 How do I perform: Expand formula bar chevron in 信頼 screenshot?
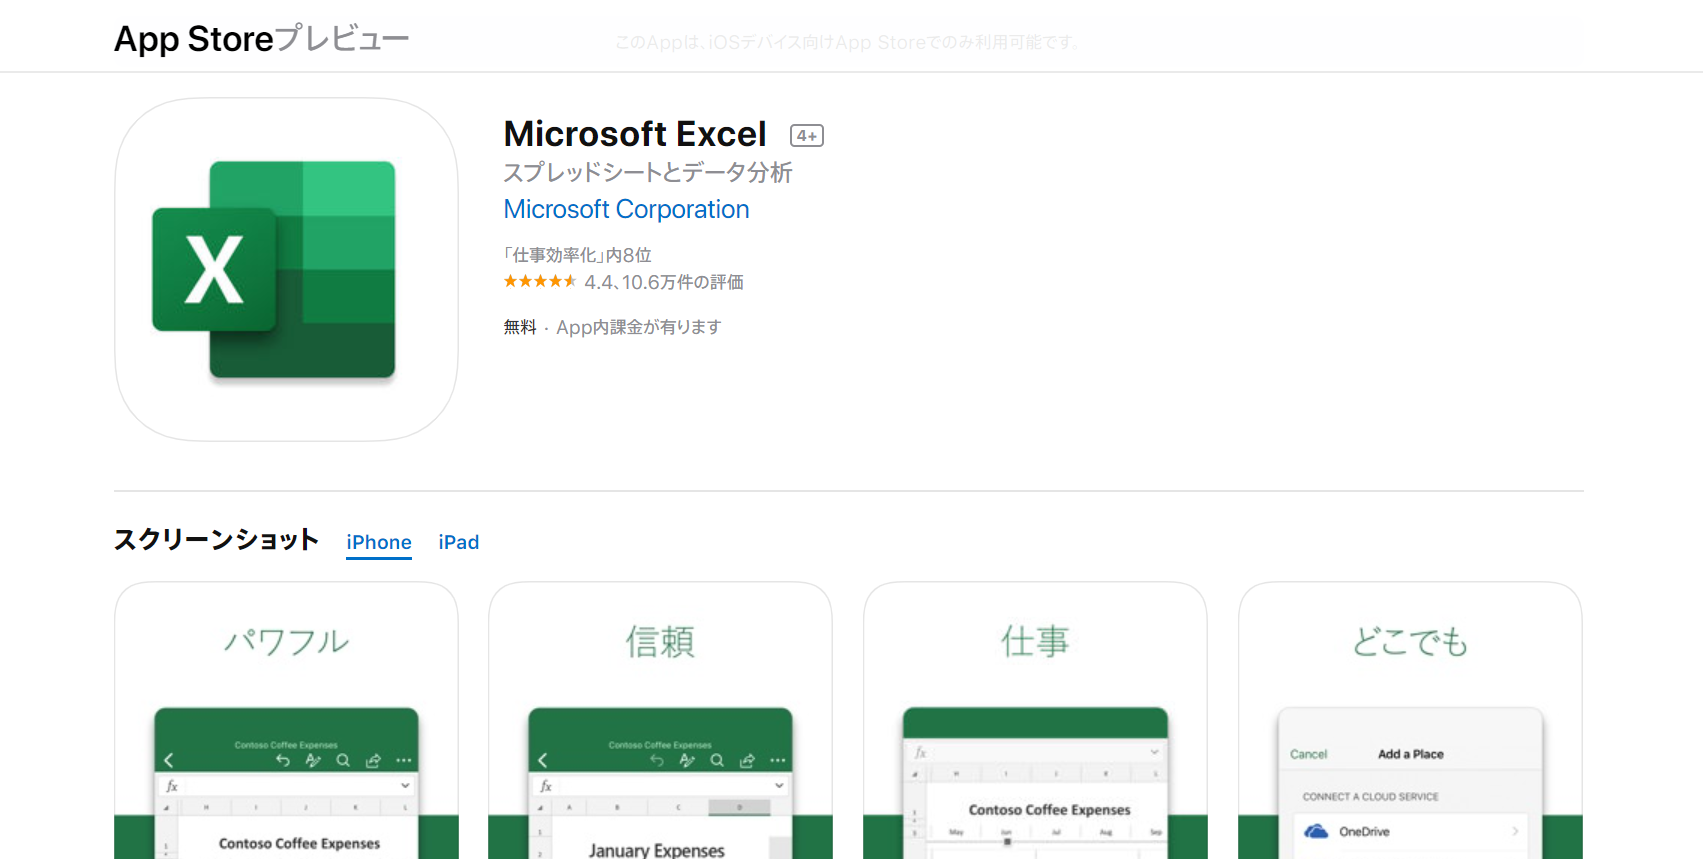[x=779, y=786]
